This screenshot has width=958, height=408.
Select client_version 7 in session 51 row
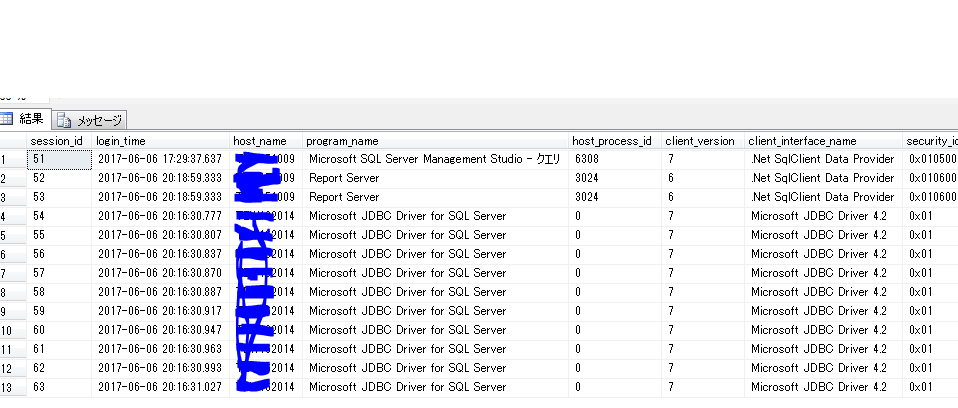pyautogui.click(x=703, y=159)
